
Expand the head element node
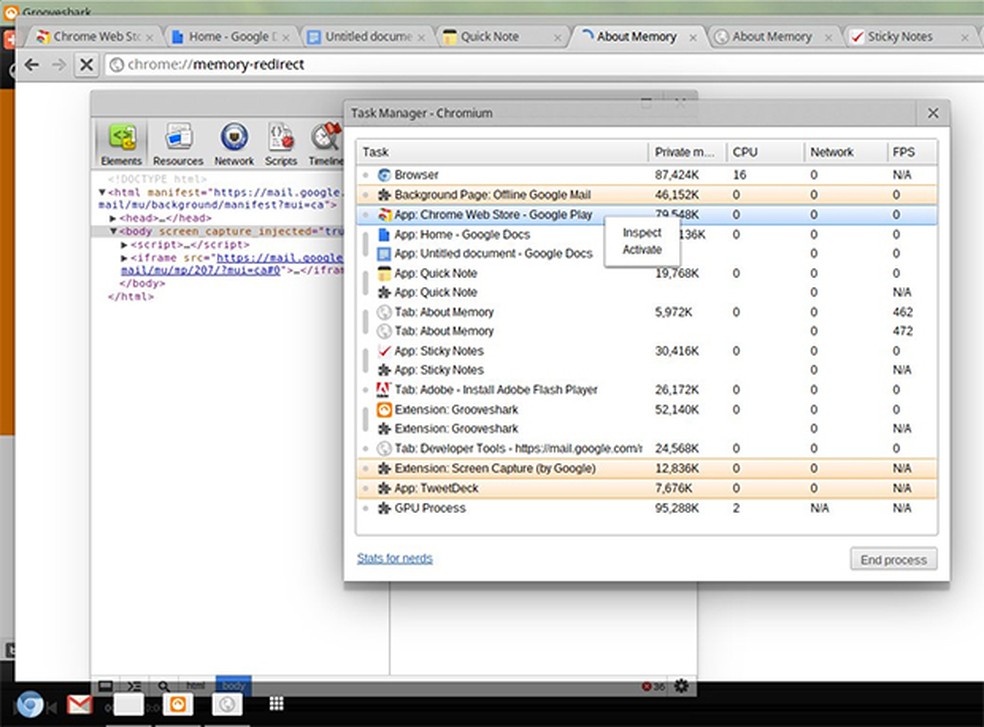(x=113, y=218)
